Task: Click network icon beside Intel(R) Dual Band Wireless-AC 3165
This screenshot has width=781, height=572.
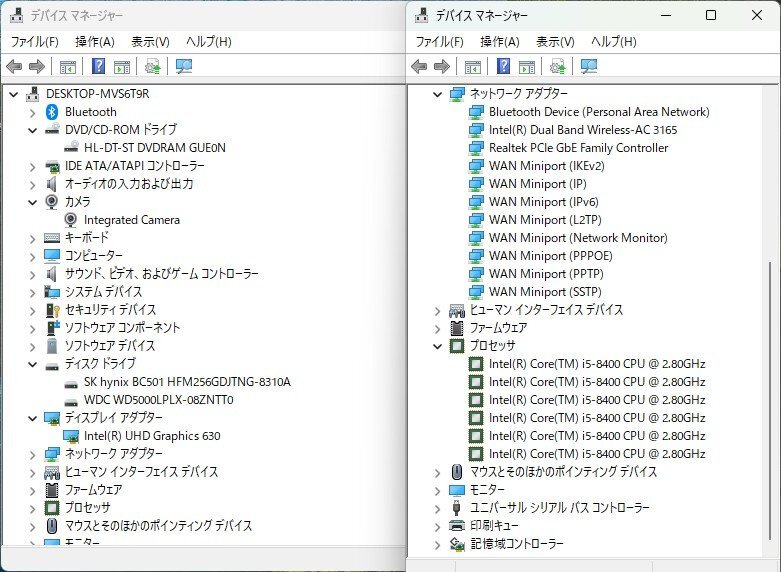Action: 476,130
